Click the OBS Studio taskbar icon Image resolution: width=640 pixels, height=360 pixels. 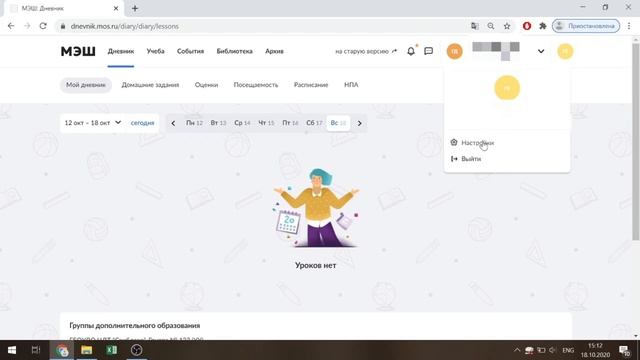136,350
